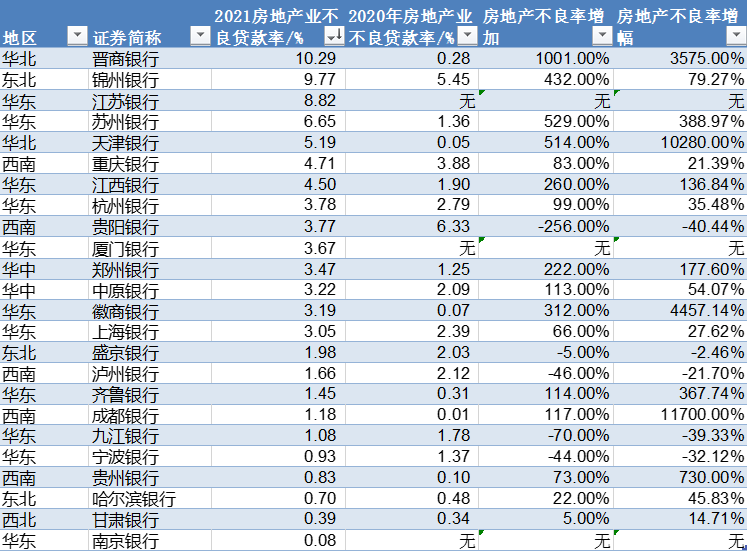Click the 3575.00% cell in 晋商银行 row
The height and width of the screenshot is (554, 747).
[x=680, y=58]
